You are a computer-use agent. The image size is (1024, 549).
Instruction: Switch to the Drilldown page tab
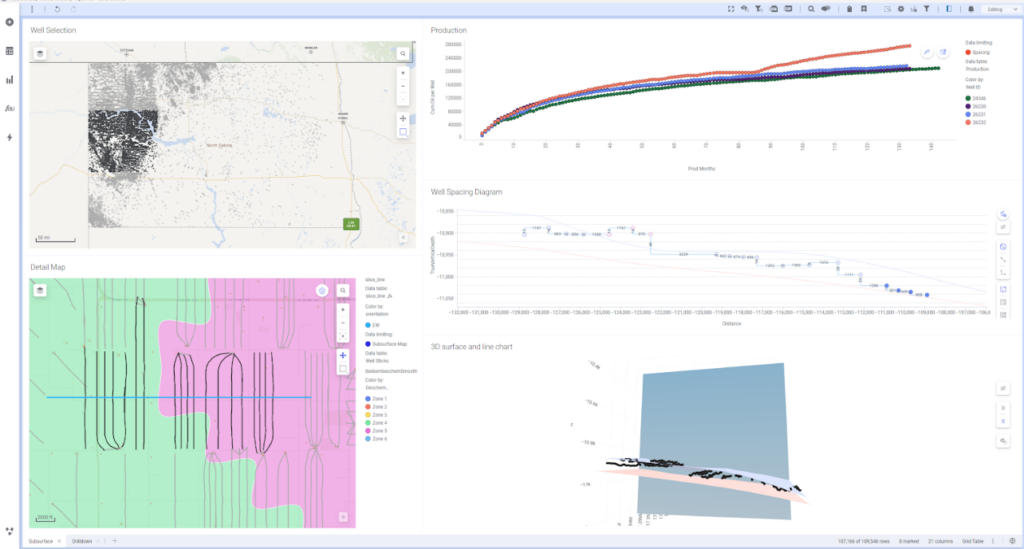point(82,541)
